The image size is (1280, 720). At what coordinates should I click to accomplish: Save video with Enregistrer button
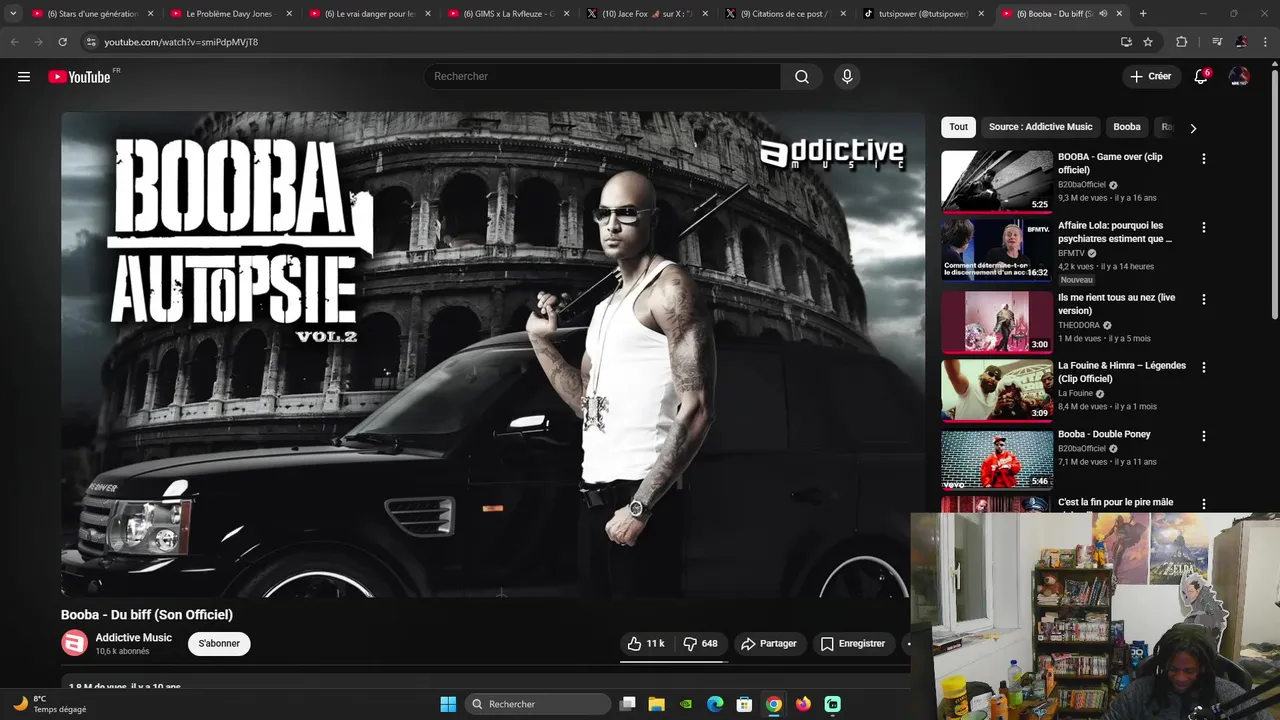point(853,644)
